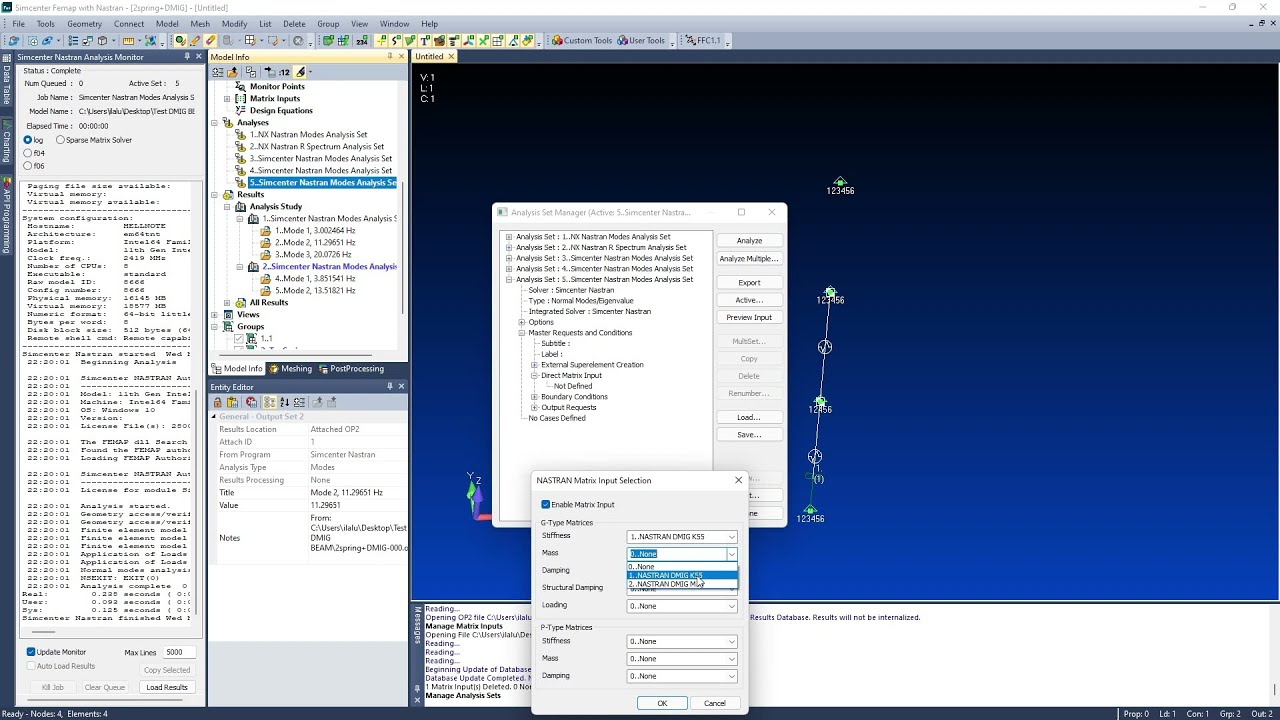The height and width of the screenshot is (720, 1280).
Task: Expand External Superelement Creation node
Action: point(534,365)
